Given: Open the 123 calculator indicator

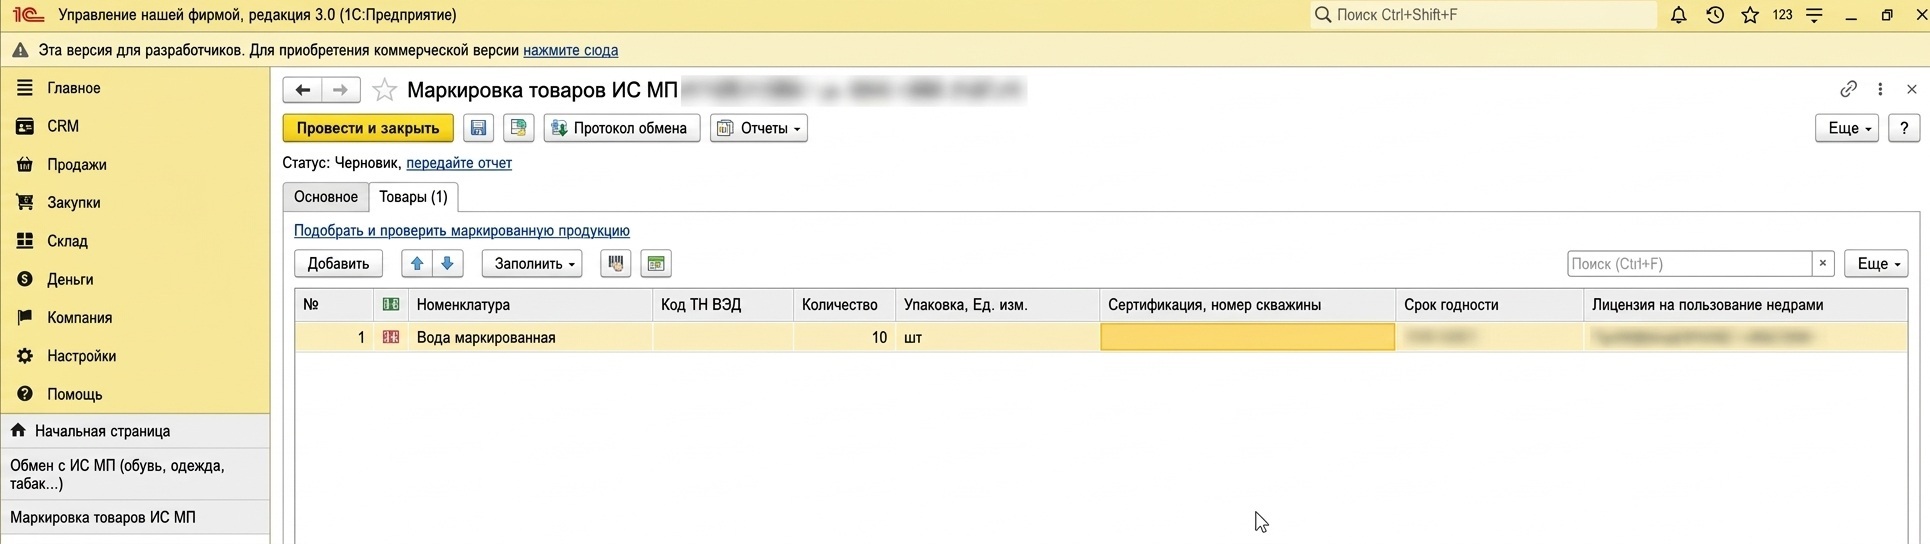Looking at the screenshot, I should (1782, 15).
